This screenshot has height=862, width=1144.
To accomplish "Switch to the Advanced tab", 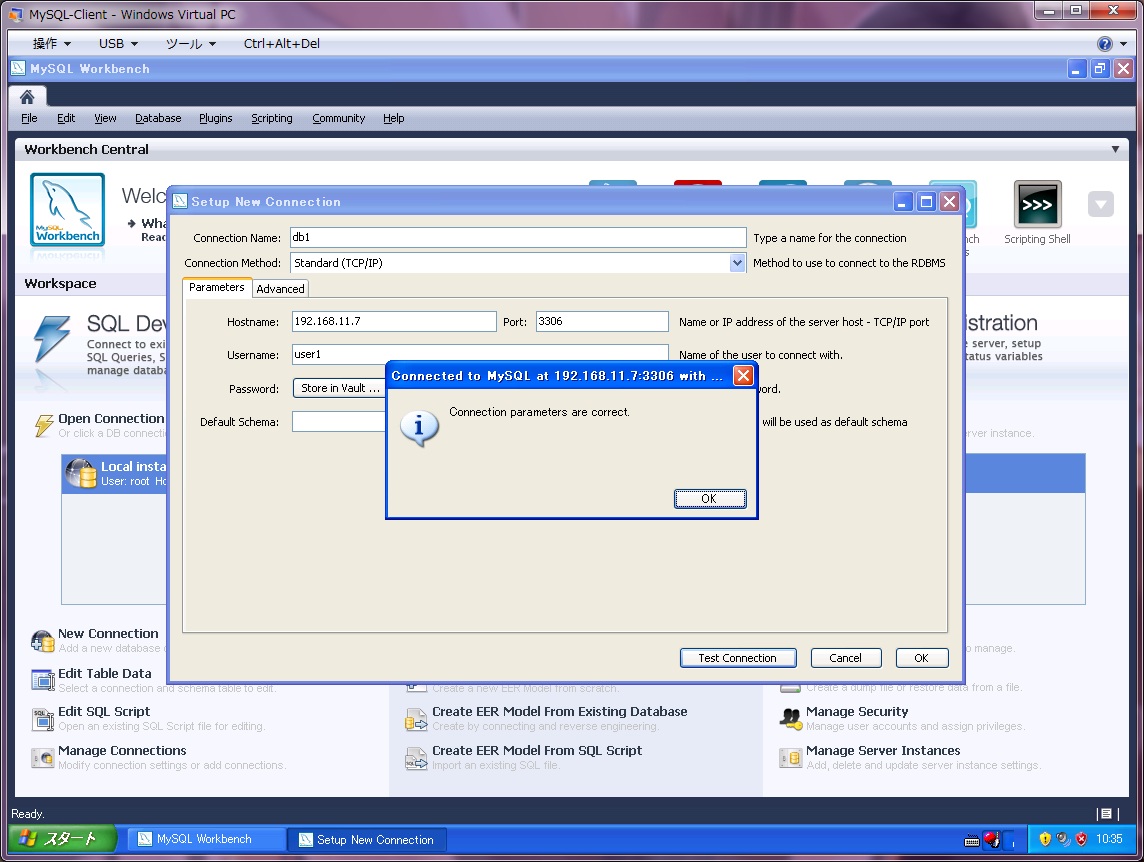I will pyautogui.click(x=280, y=289).
